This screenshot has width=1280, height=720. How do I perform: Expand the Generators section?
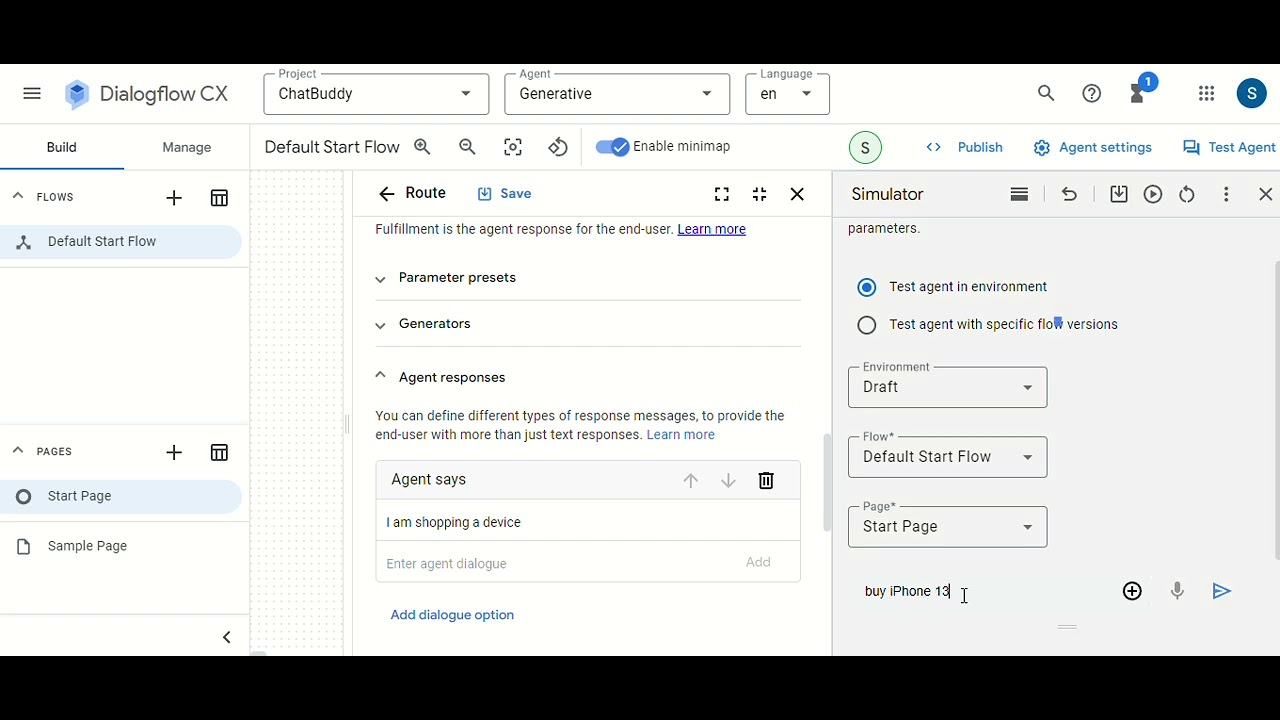588,324
